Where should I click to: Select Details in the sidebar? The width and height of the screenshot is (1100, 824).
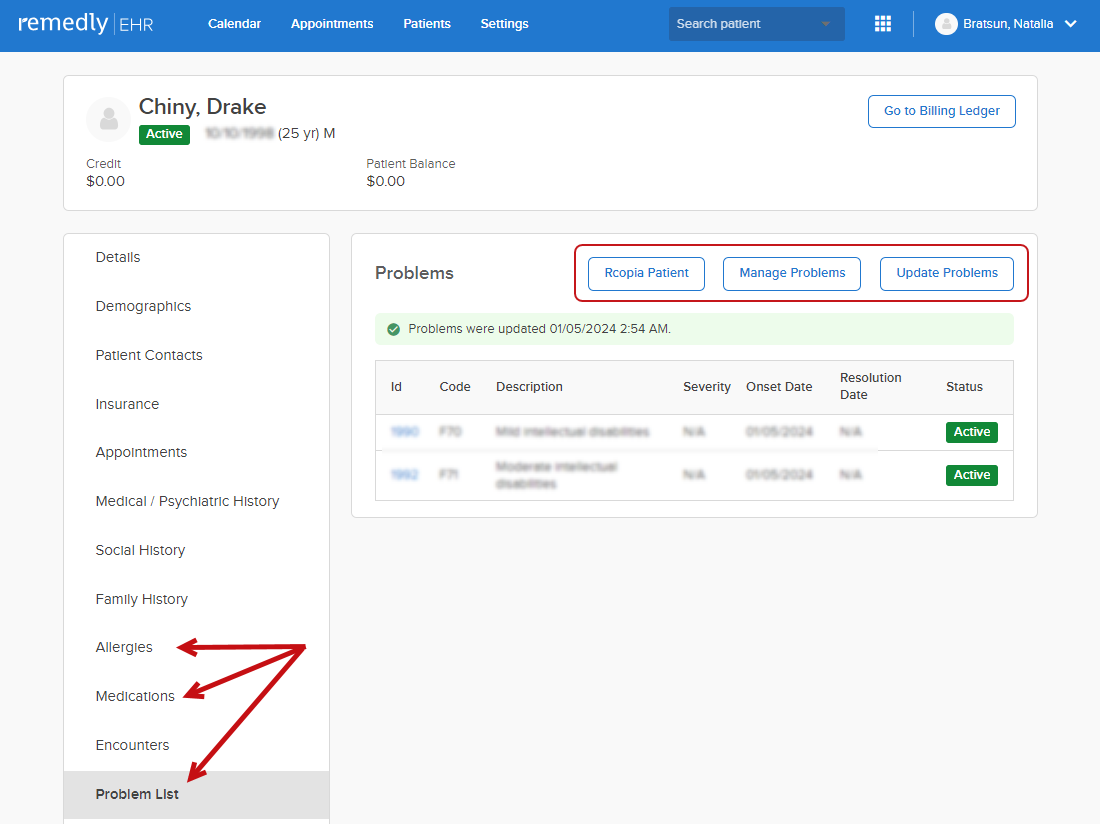pos(118,257)
